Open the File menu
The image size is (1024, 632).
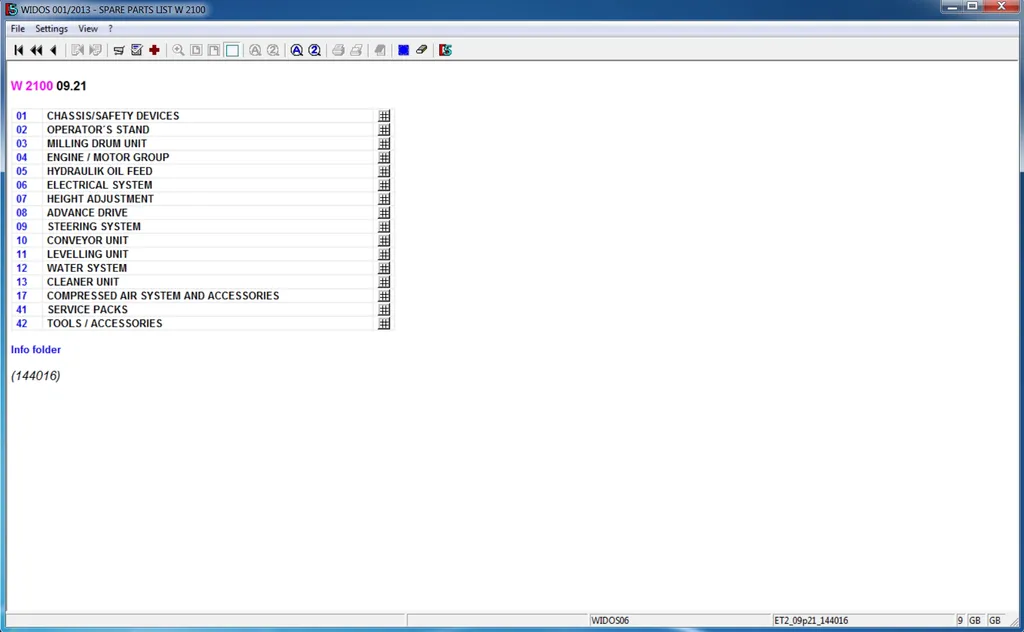(18, 29)
